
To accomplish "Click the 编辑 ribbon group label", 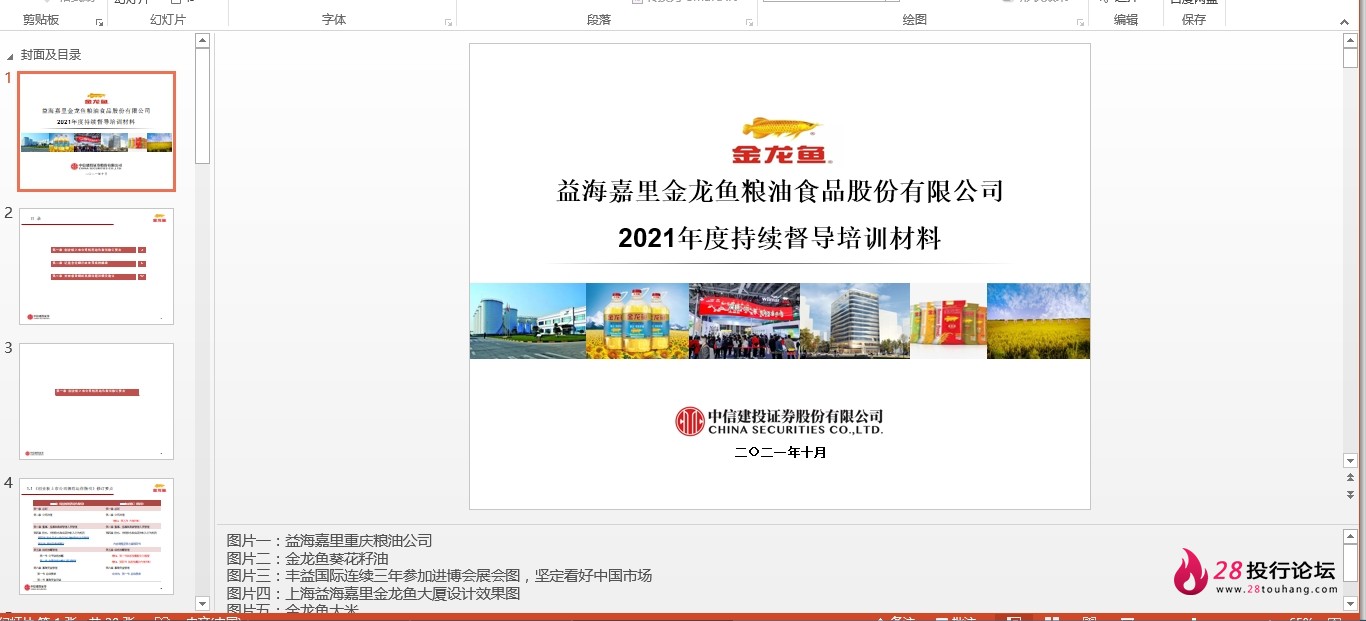I will click(x=1126, y=20).
